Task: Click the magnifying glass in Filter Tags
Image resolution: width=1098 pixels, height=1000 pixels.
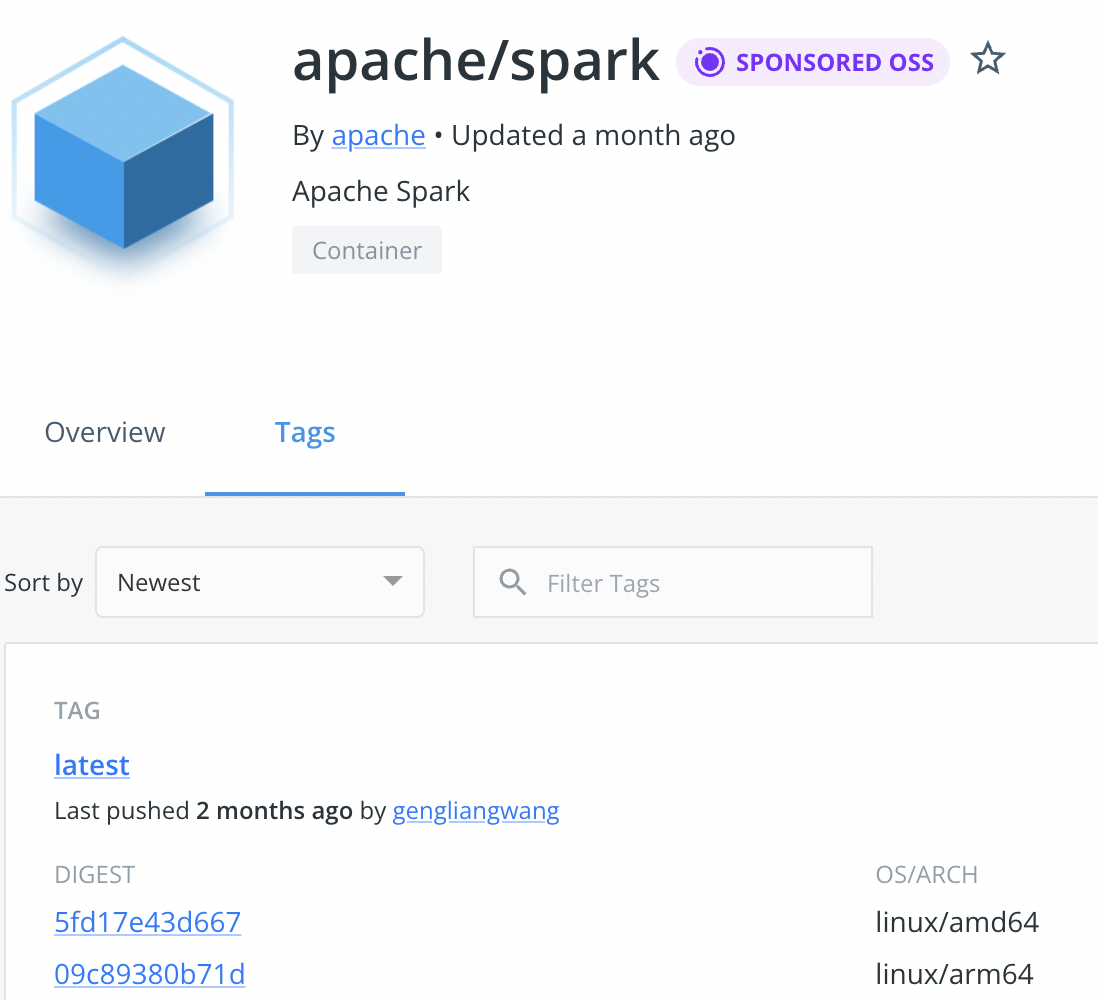Action: [x=513, y=581]
